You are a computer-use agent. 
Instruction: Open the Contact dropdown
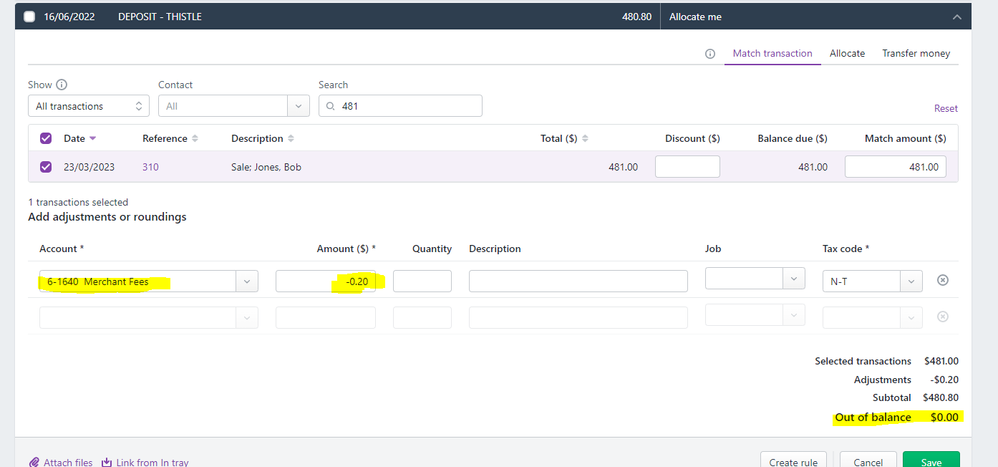coord(233,106)
